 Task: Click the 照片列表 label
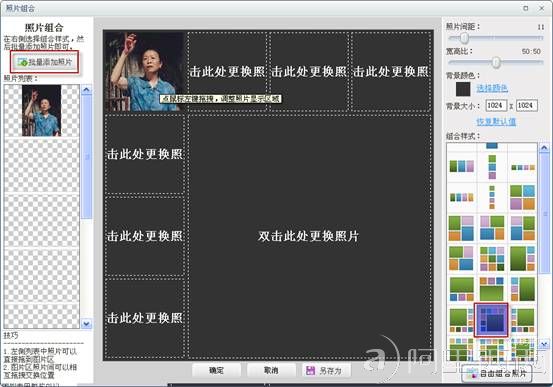[x=20, y=78]
